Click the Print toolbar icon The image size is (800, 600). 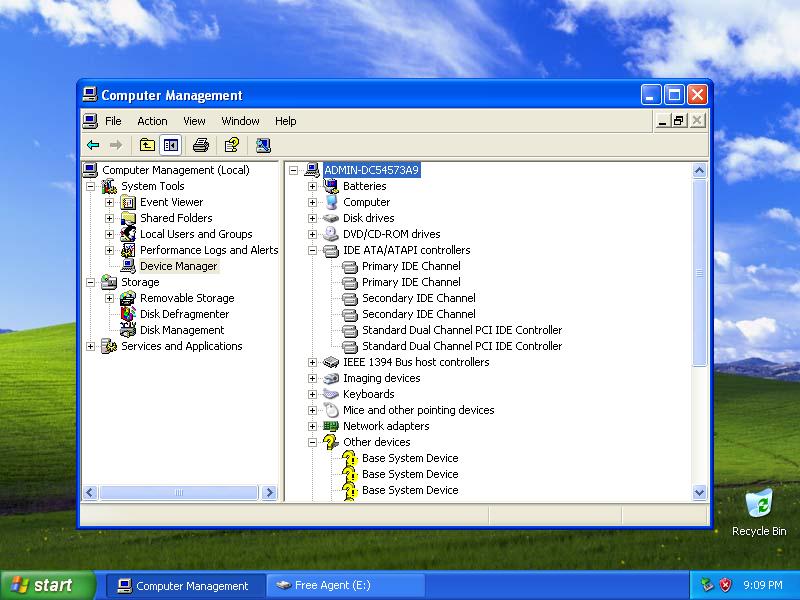tap(201, 145)
